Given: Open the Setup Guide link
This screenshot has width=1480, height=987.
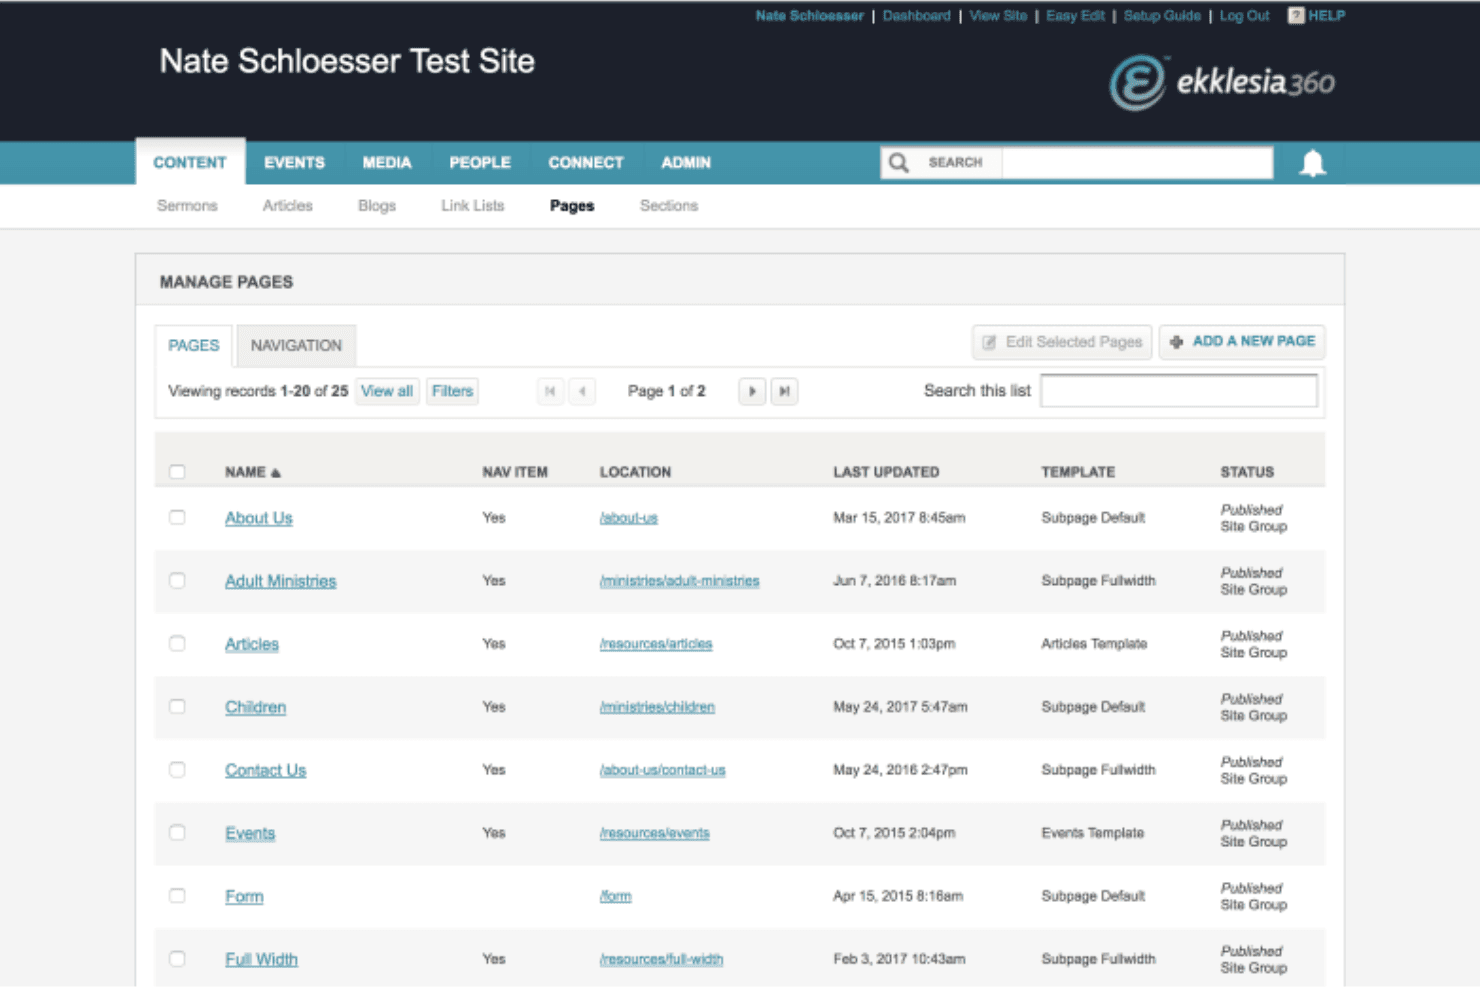Looking at the screenshot, I should point(1162,16).
